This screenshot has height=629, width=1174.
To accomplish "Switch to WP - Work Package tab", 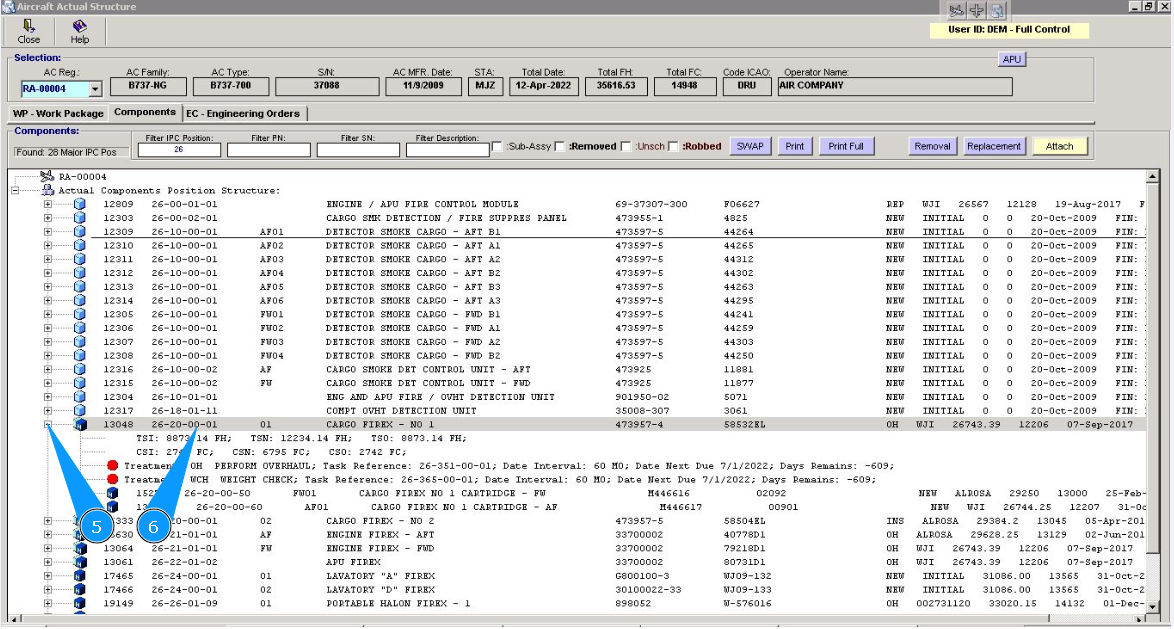I will point(58,113).
